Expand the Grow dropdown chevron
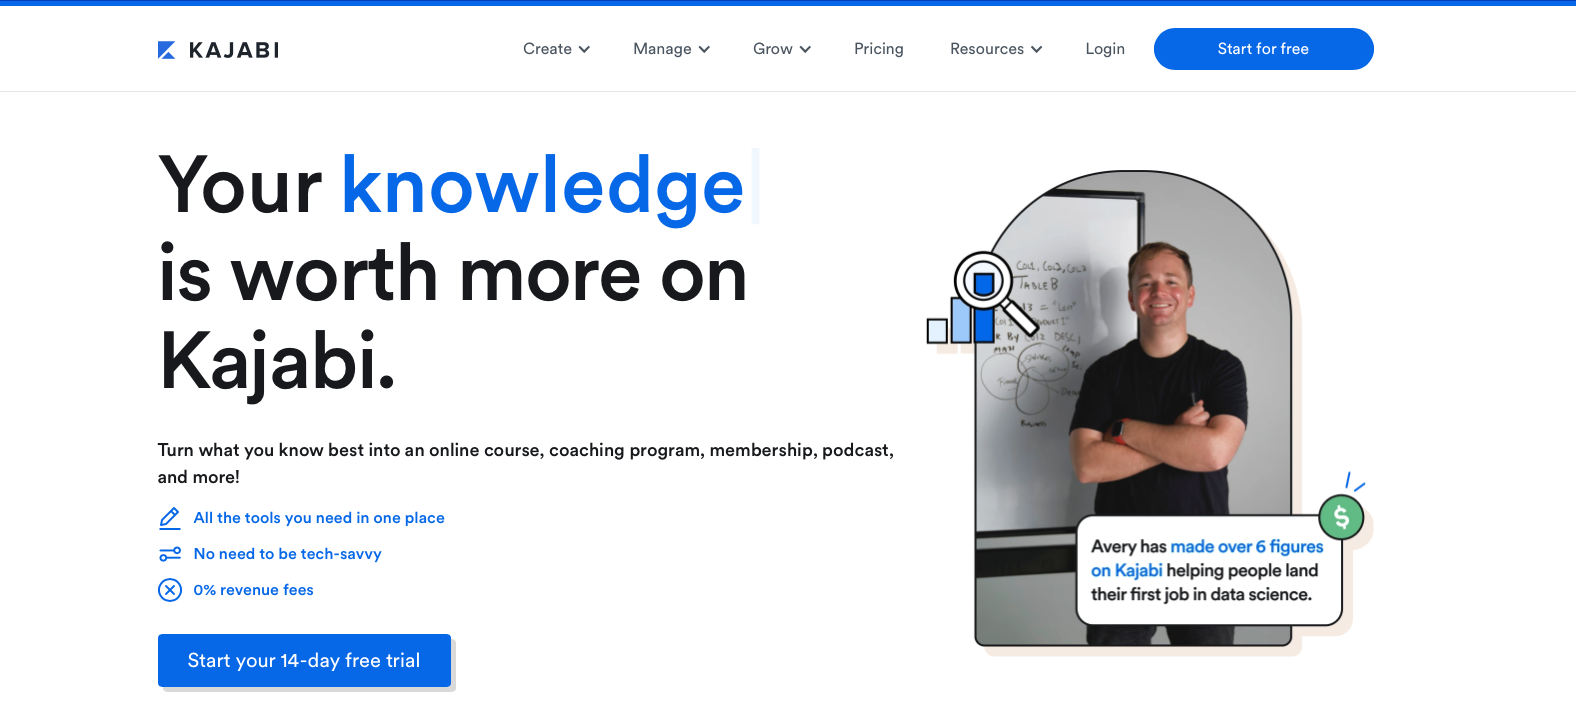Image resolution: width=1576 pixels, height=726 pixels. pos(805,49)
